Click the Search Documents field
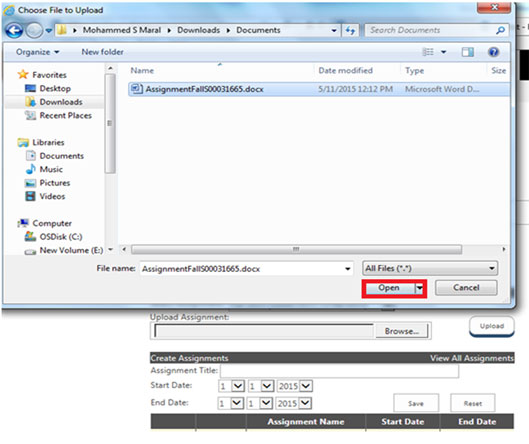Screen dimensions: 529x444 (431, 30)
